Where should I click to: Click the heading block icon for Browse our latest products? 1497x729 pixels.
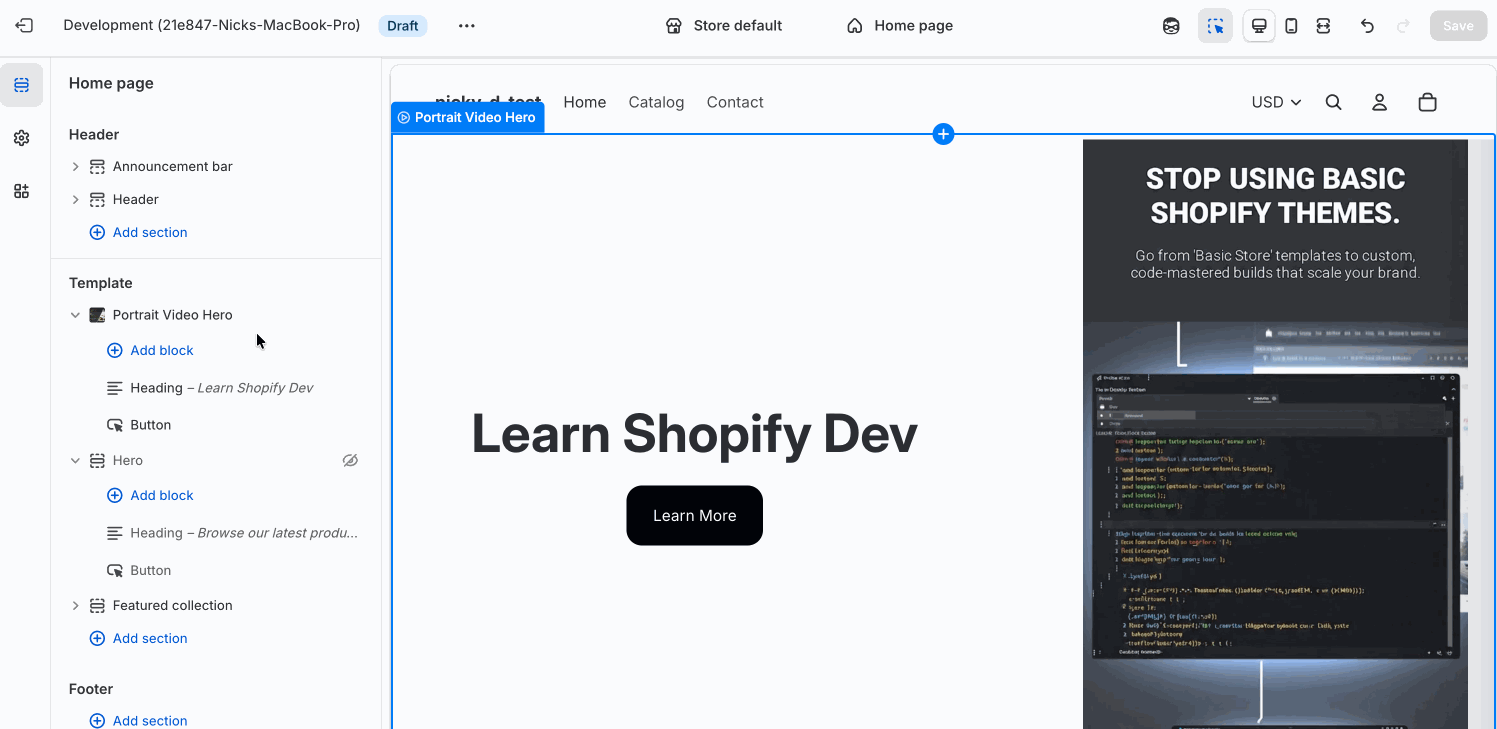coord(115,533)
